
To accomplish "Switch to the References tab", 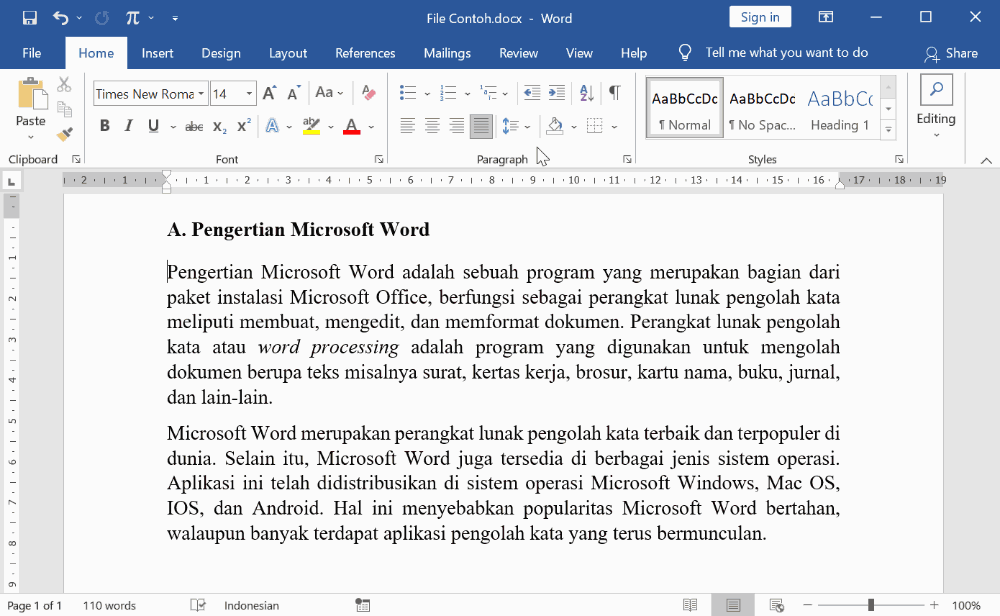I will tap(365, 54).
